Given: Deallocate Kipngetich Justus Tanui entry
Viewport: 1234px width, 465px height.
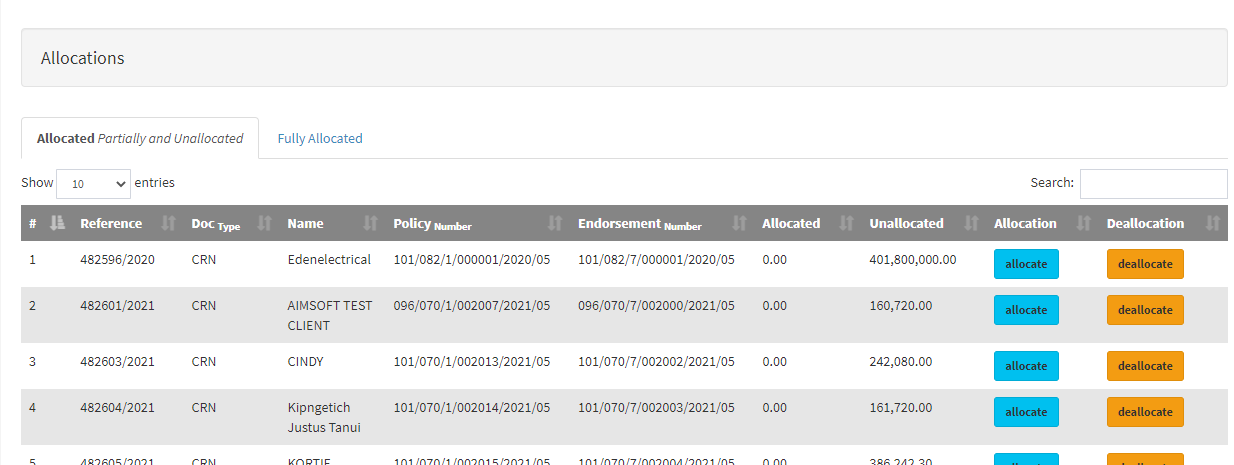Looking at the screenshot, I should (1144, 412).
